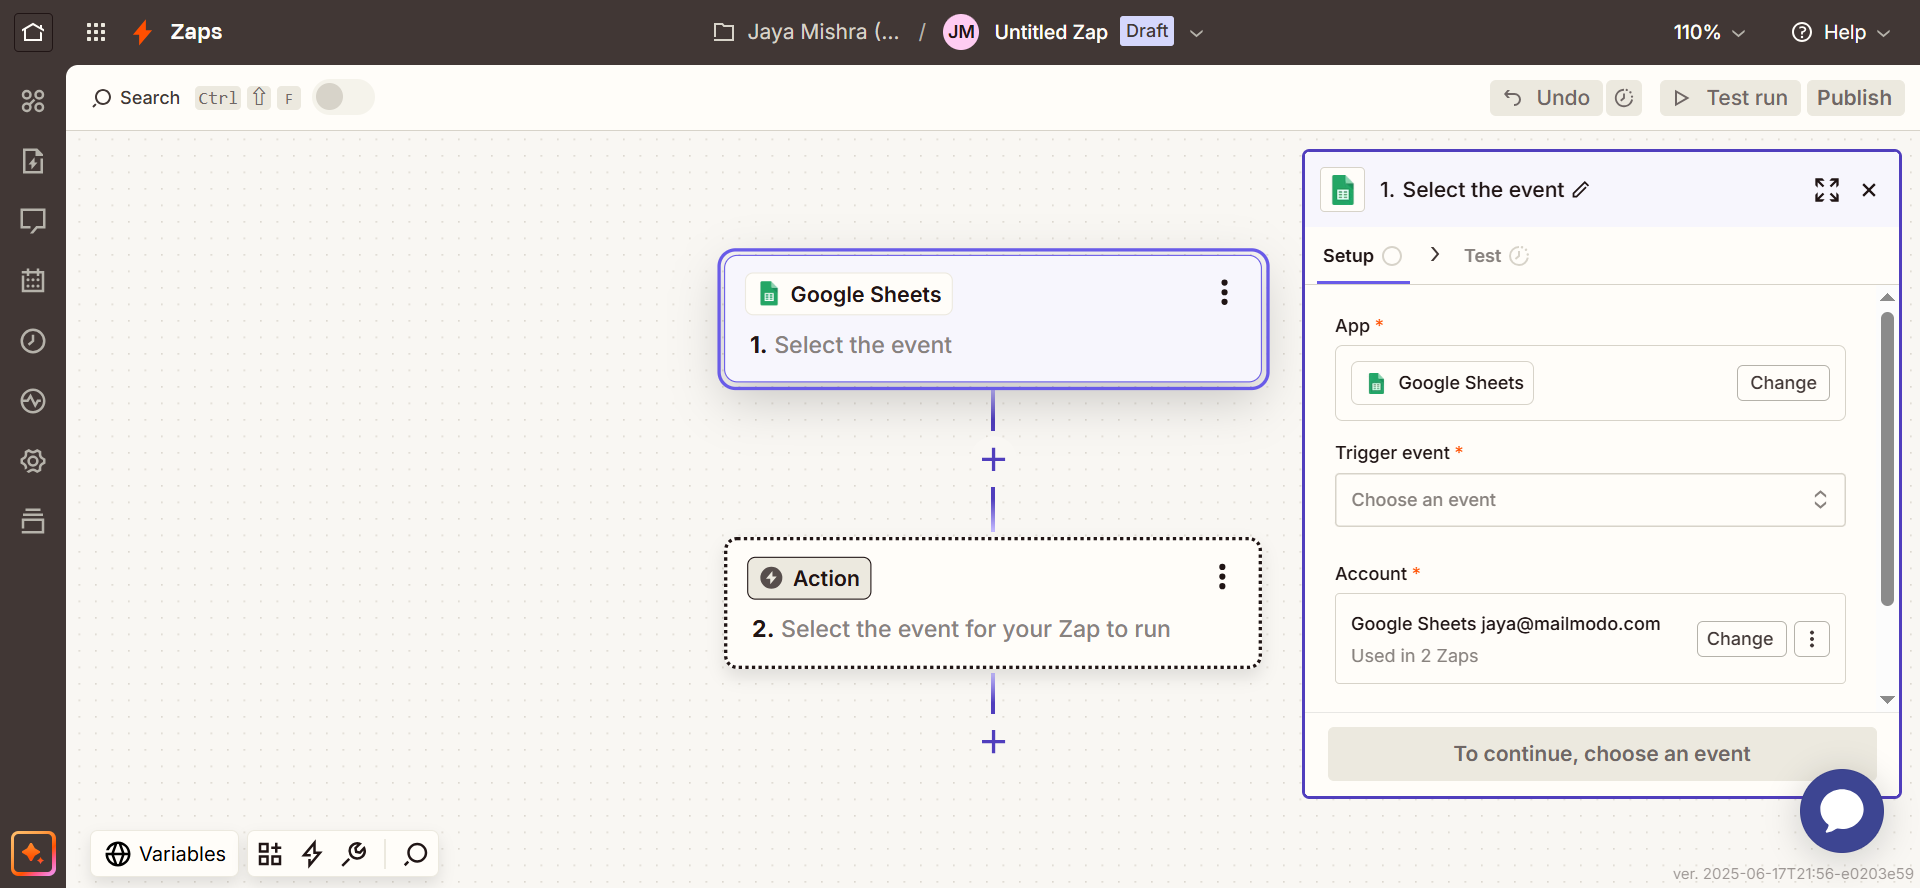The image size is (1920, 888).
Task: Add step with bottom-bar grid plus icon
Action: coord(270,854)
